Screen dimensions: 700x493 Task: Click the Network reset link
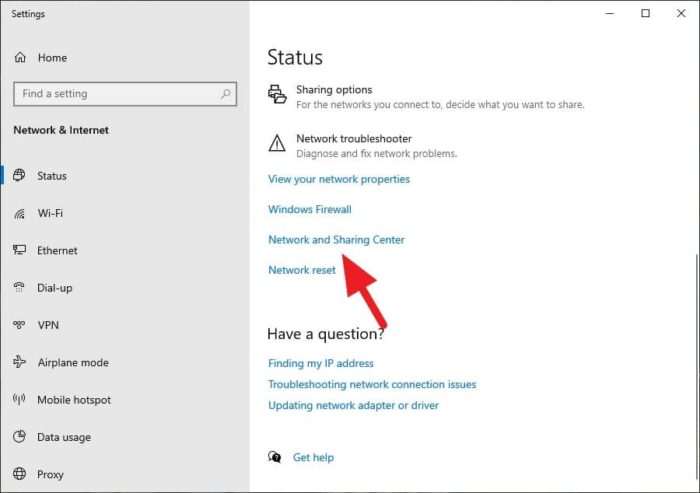pyautogui.click(x=302, y=270)
